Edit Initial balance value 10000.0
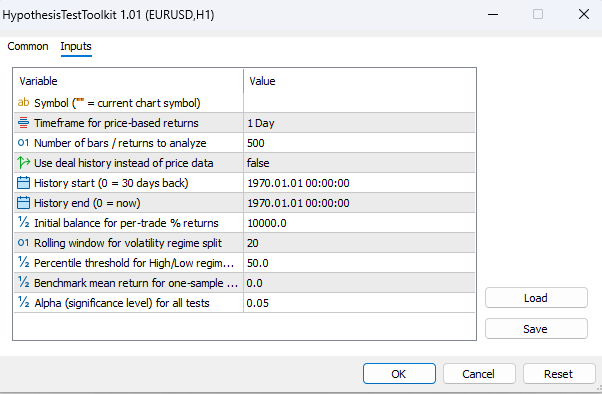This screenshot has height=394, width=602. pos(359,223)
